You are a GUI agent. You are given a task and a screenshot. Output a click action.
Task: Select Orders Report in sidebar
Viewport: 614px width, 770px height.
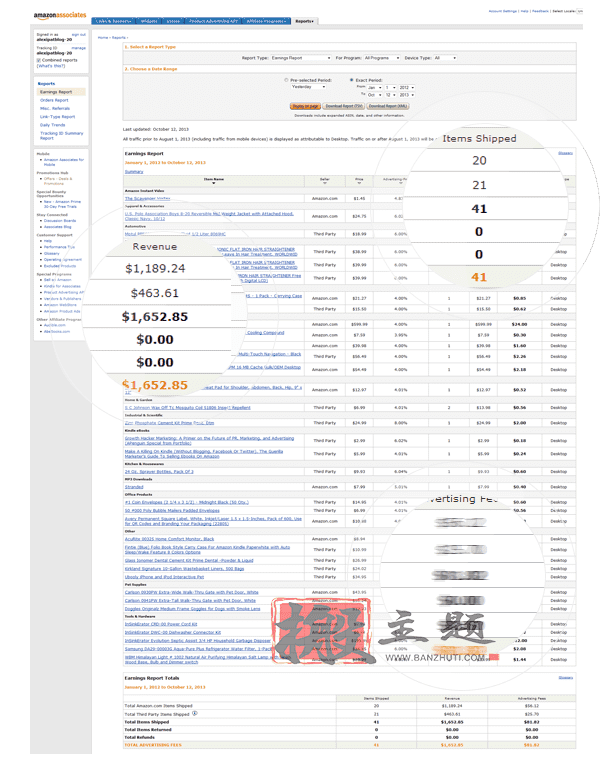[x=54, y=100]
